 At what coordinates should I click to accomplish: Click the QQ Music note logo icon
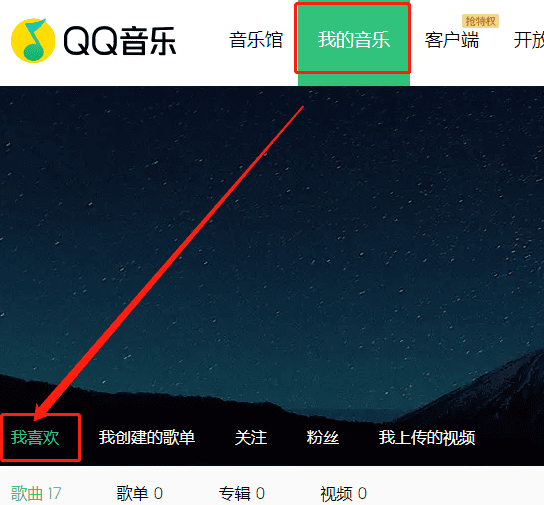click(33, 41)
